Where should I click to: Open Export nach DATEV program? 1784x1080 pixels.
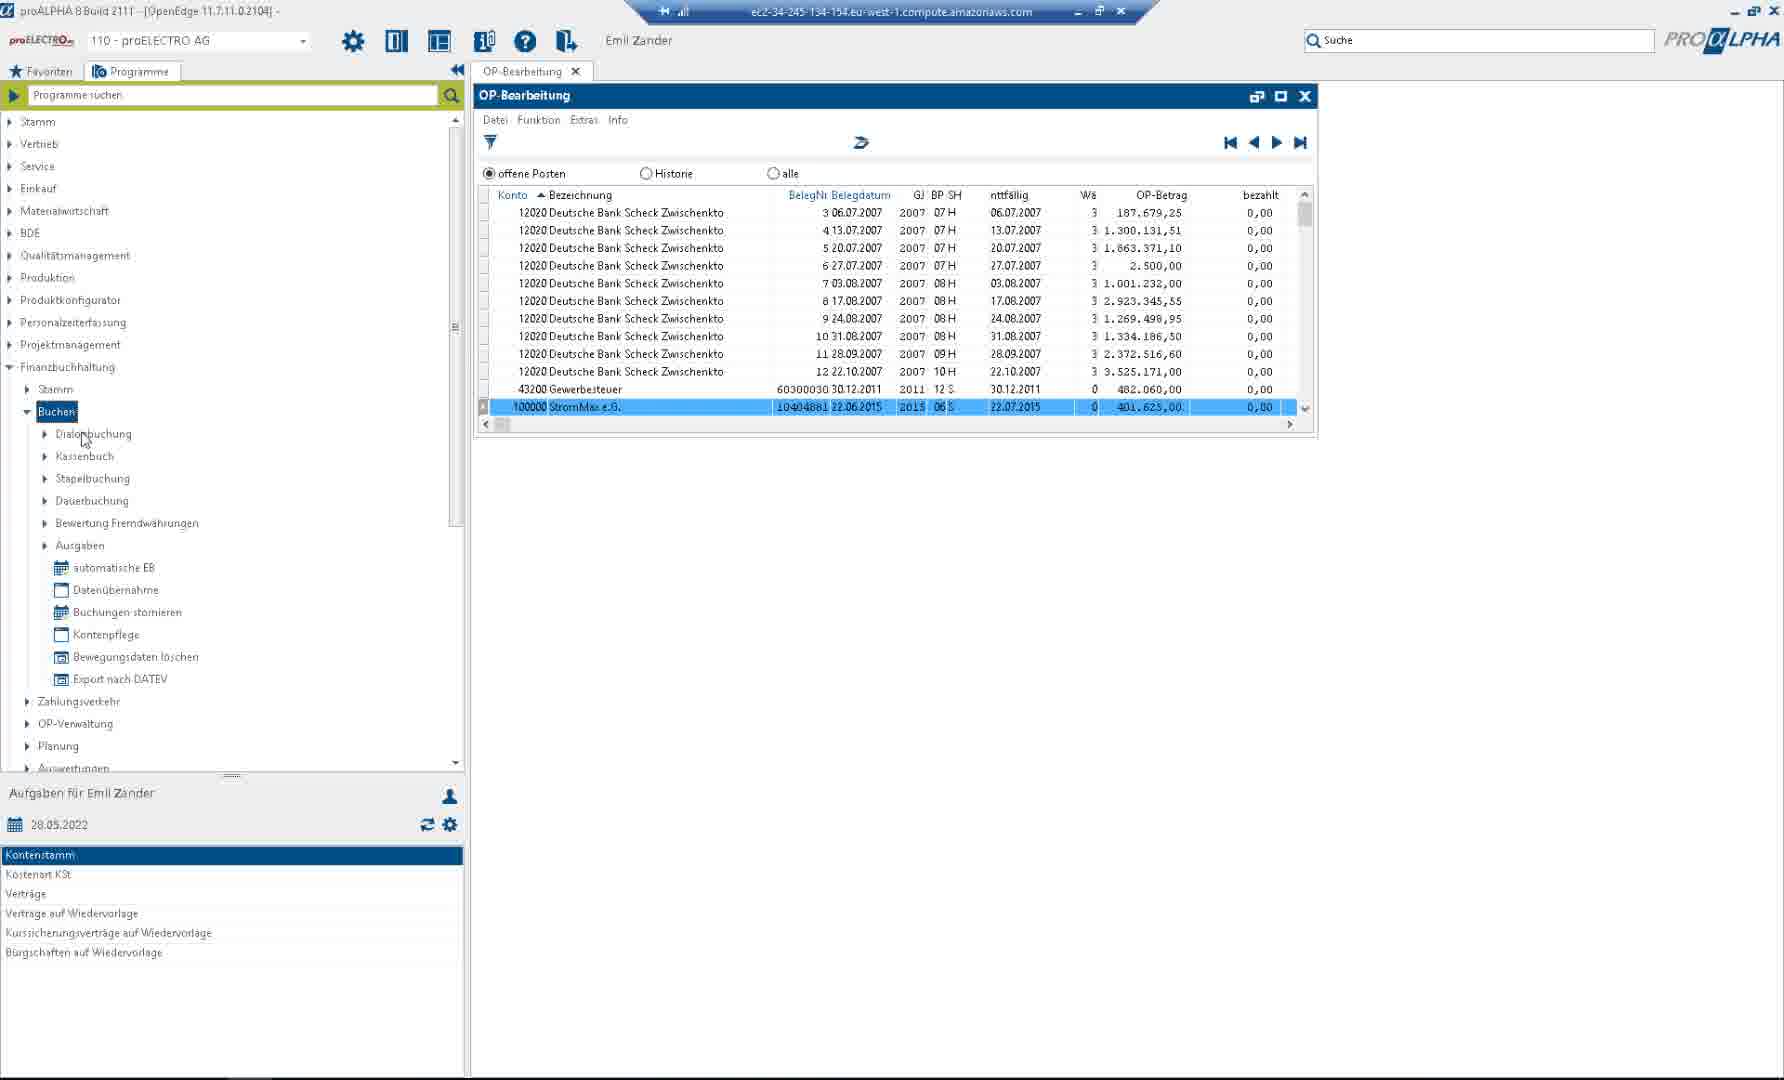tap(120, 679)
